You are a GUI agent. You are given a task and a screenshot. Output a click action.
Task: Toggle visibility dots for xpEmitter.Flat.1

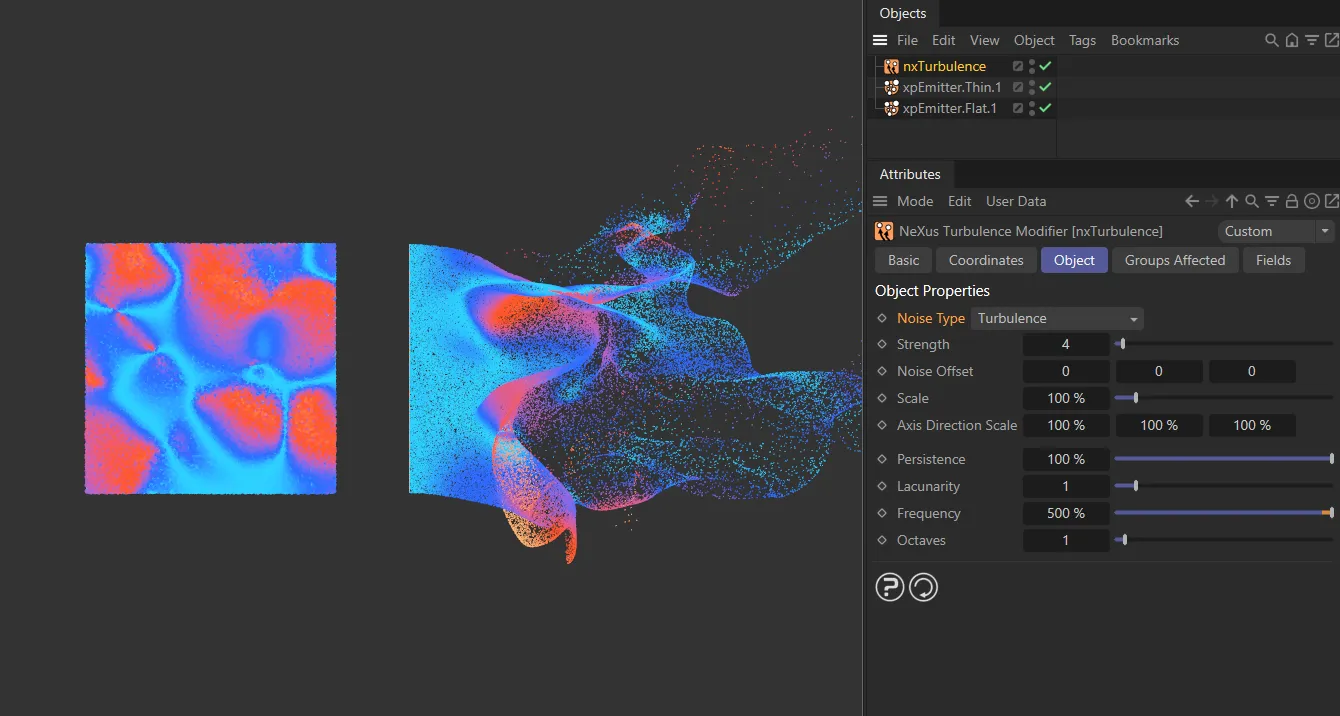pos(1031,108)
